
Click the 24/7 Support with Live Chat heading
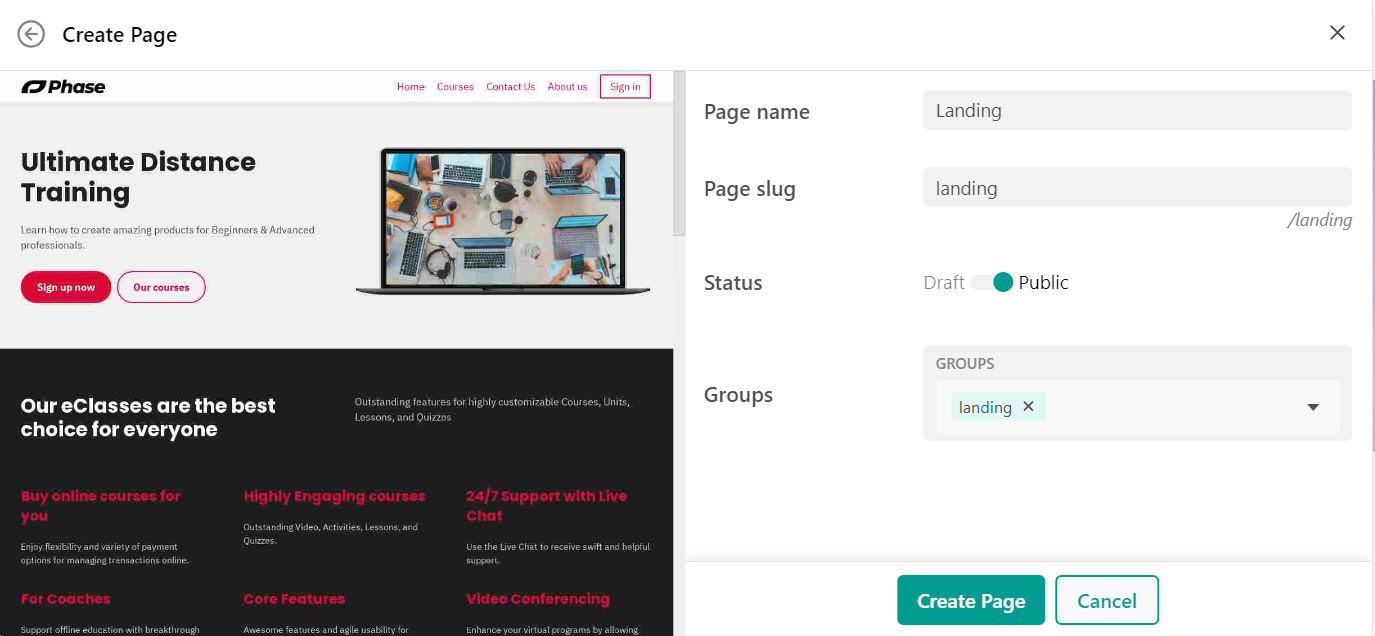pyautogui.click(x=547, y=506)
